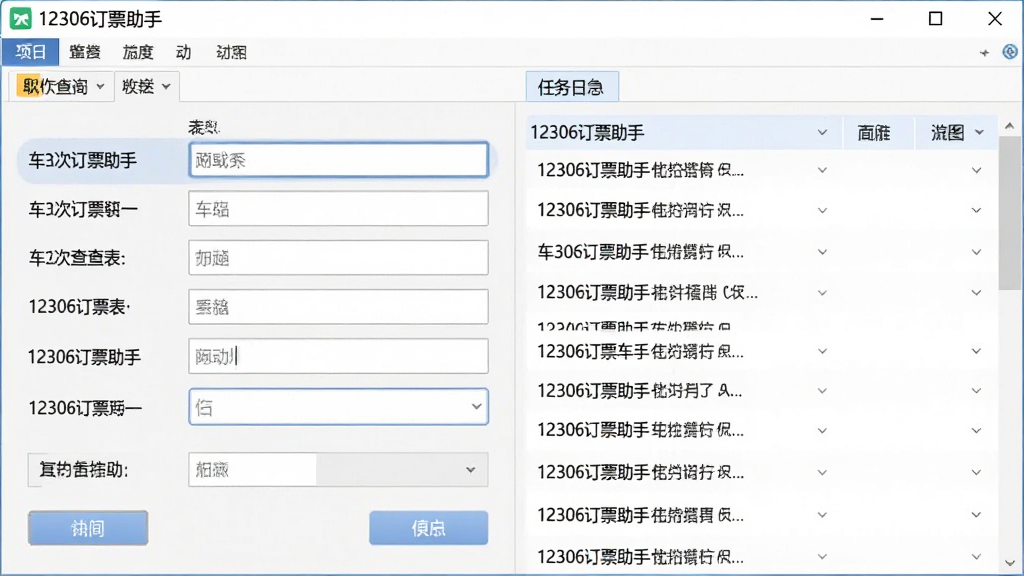Open the row-end chevron of the row ending A...
1024x576 pixels.
(976, 391)
